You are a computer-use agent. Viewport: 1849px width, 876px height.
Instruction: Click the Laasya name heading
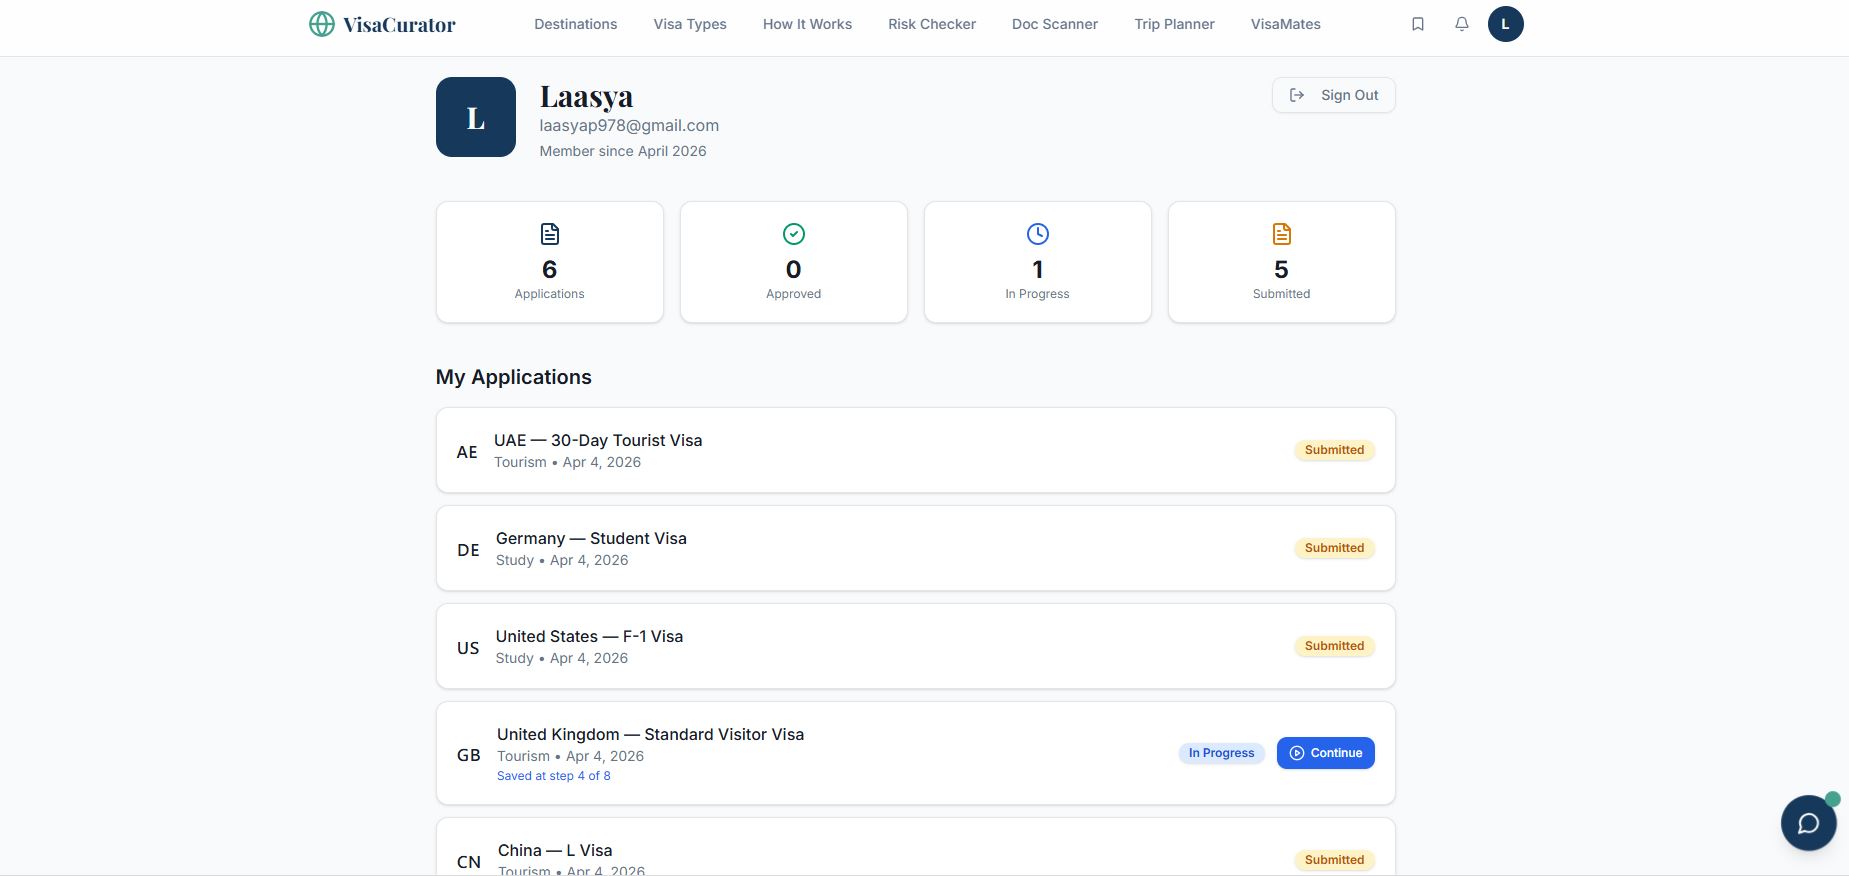(x=586, y=97)
